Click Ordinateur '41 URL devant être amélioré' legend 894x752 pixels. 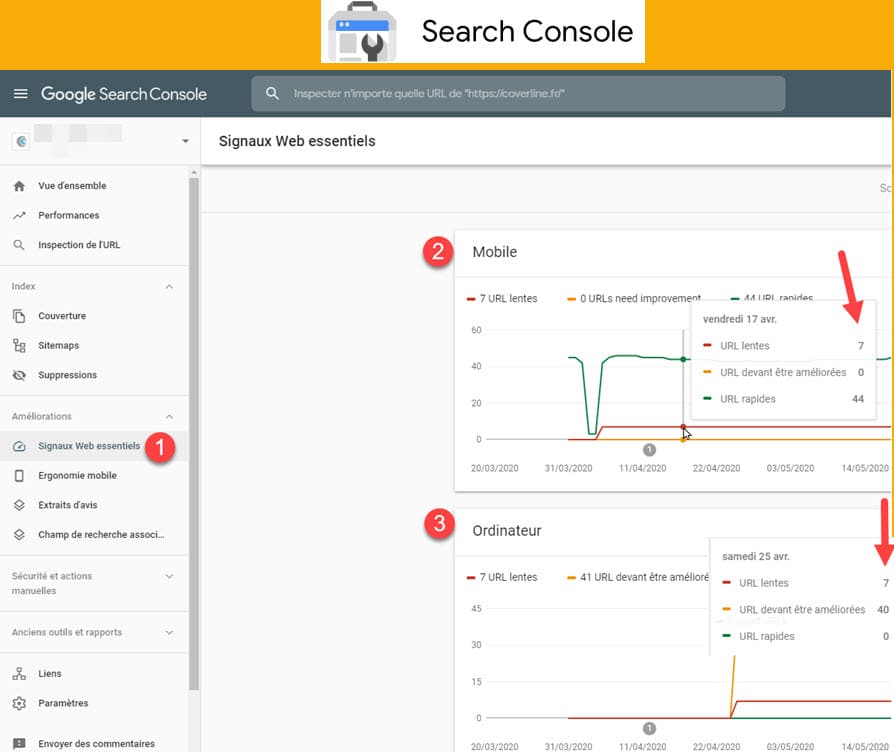[638, 577]
